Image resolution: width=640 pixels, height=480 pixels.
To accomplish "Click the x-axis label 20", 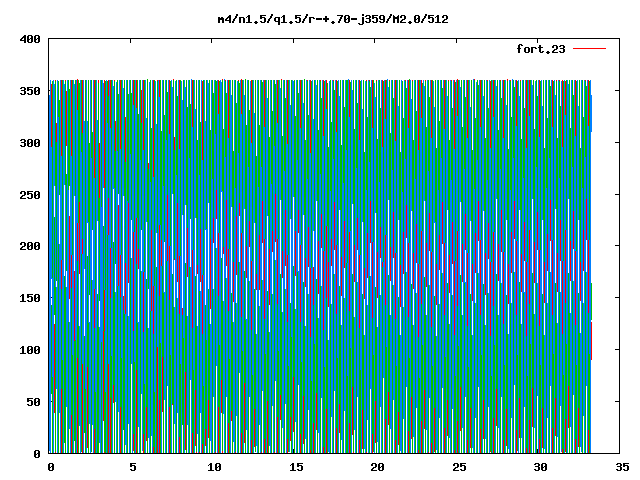I will 377,467.
